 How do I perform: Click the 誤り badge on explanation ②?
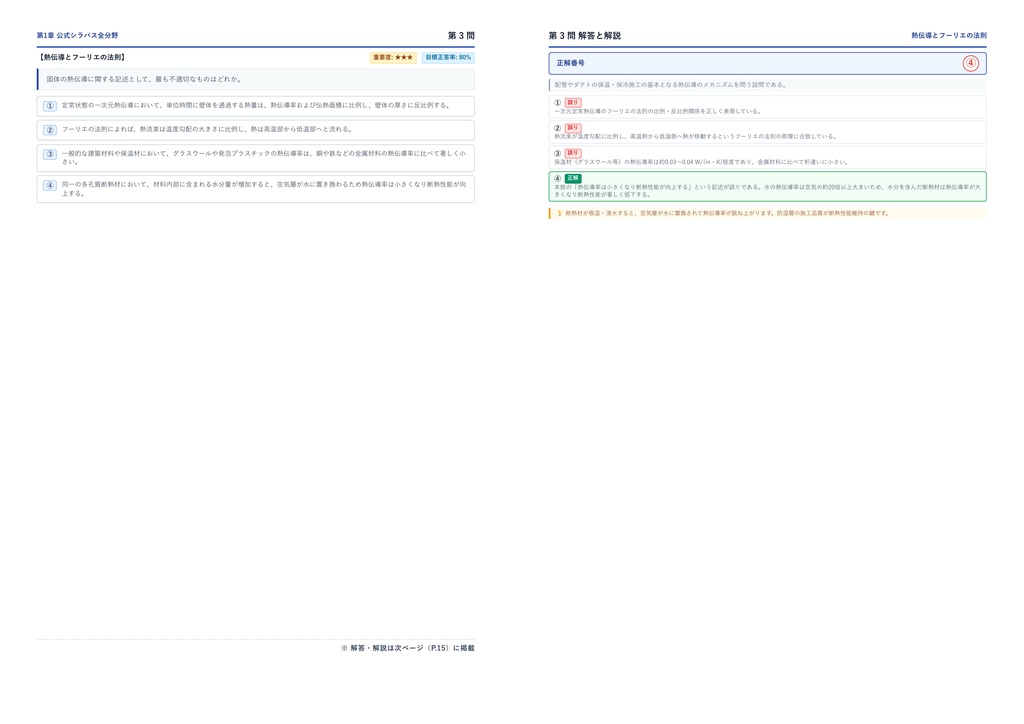coord(573,128)
